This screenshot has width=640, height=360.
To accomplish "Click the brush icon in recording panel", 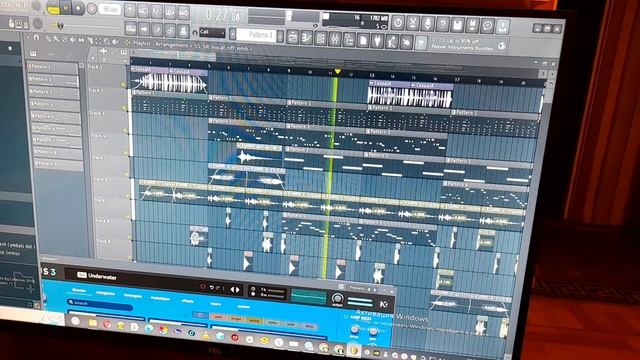I will (x=157, y=29).
